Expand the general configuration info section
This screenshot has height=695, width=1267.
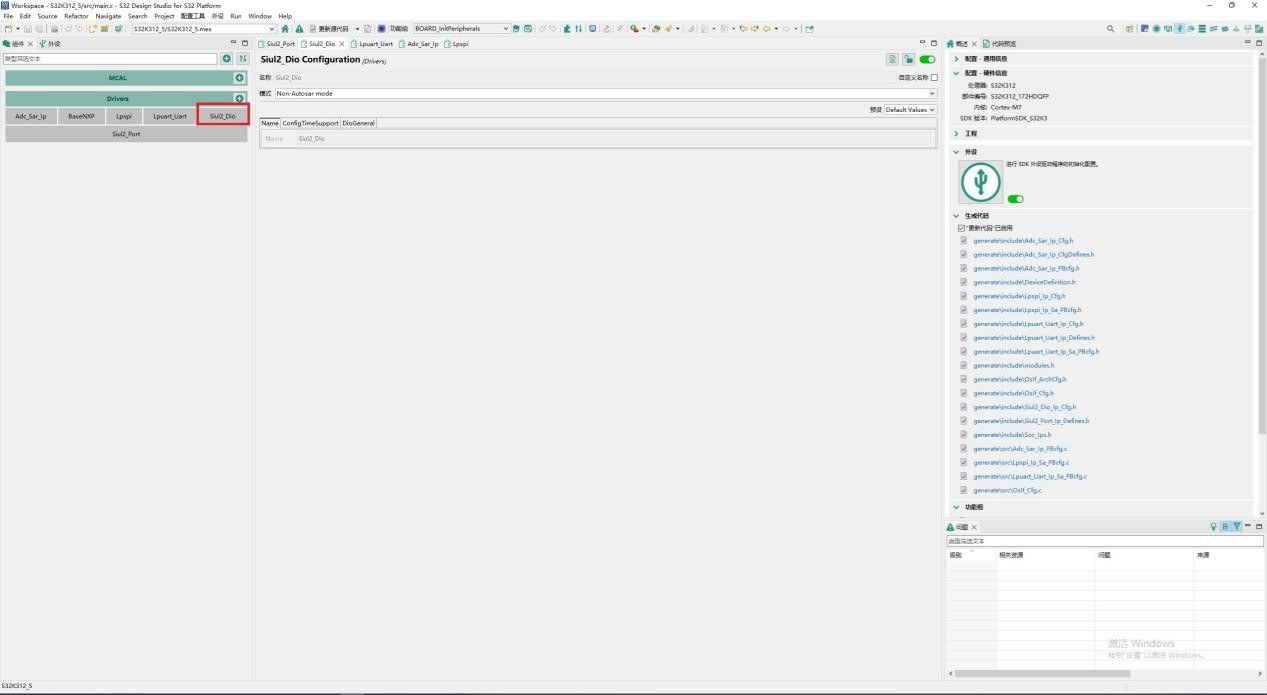coord(956,59)
